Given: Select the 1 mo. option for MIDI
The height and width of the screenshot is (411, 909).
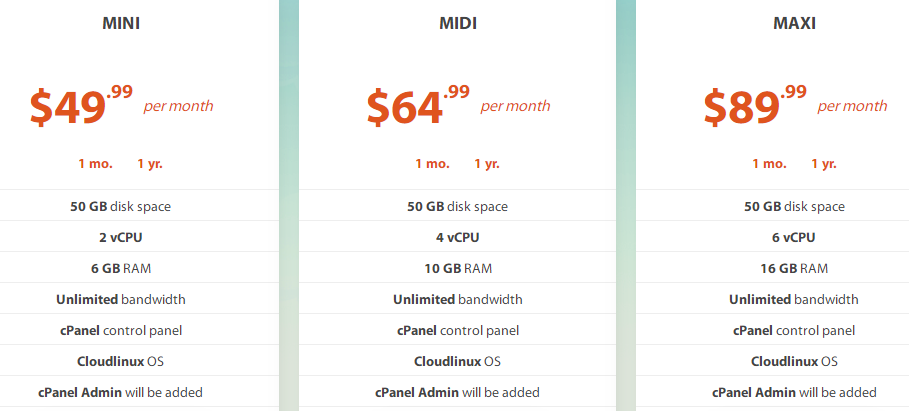Looking at the screenshot, I should point(432,163).
